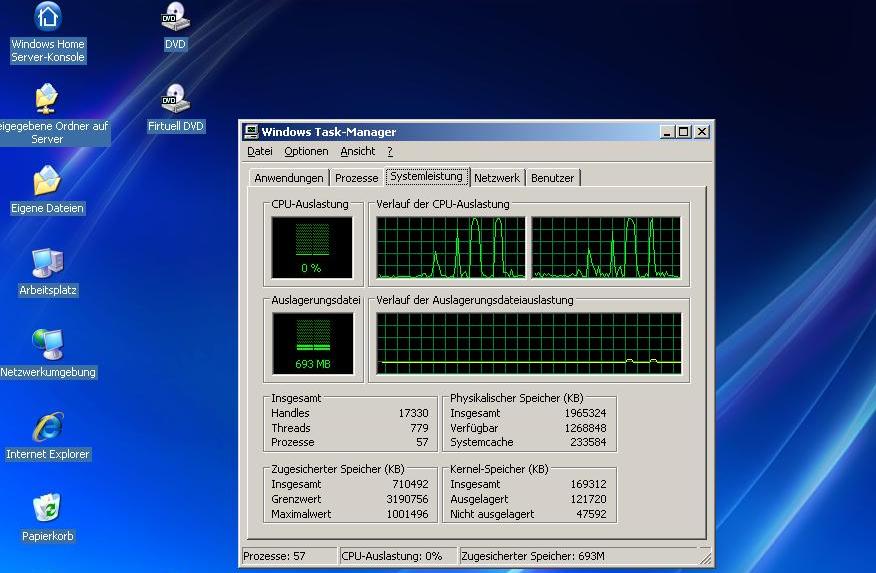Click the Auslagerungsdatei 693 MB gauge
The image size is (876, 573).
tap(313, 343)
